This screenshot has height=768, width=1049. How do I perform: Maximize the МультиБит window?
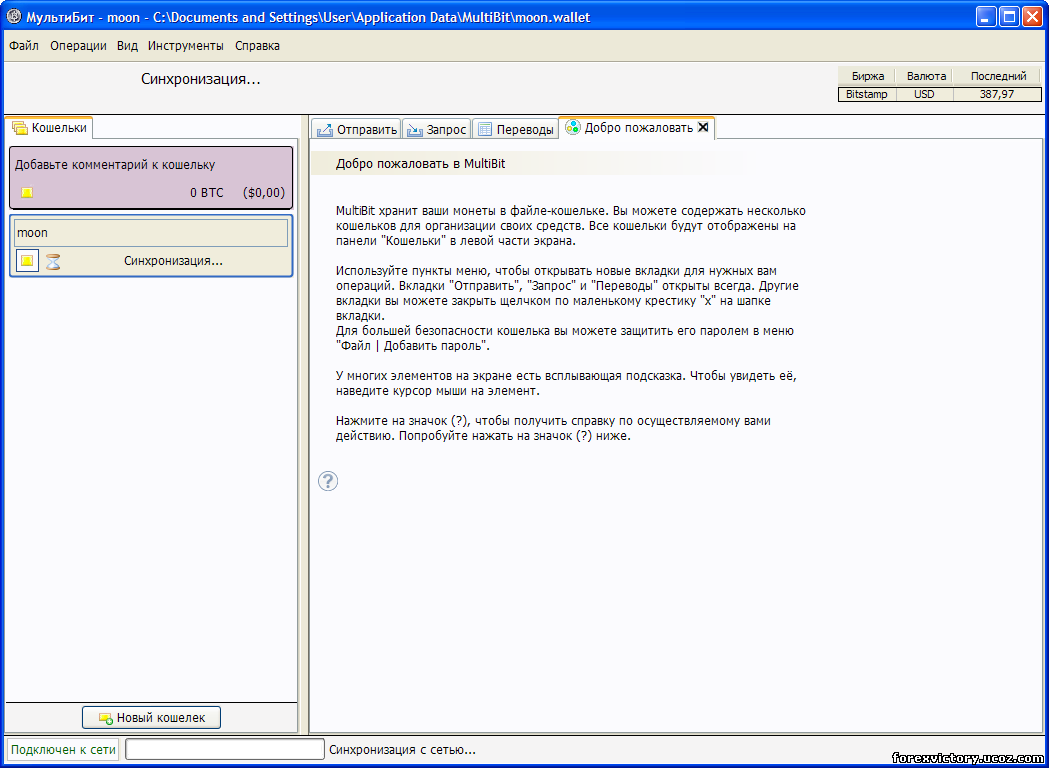point(1009,17)
